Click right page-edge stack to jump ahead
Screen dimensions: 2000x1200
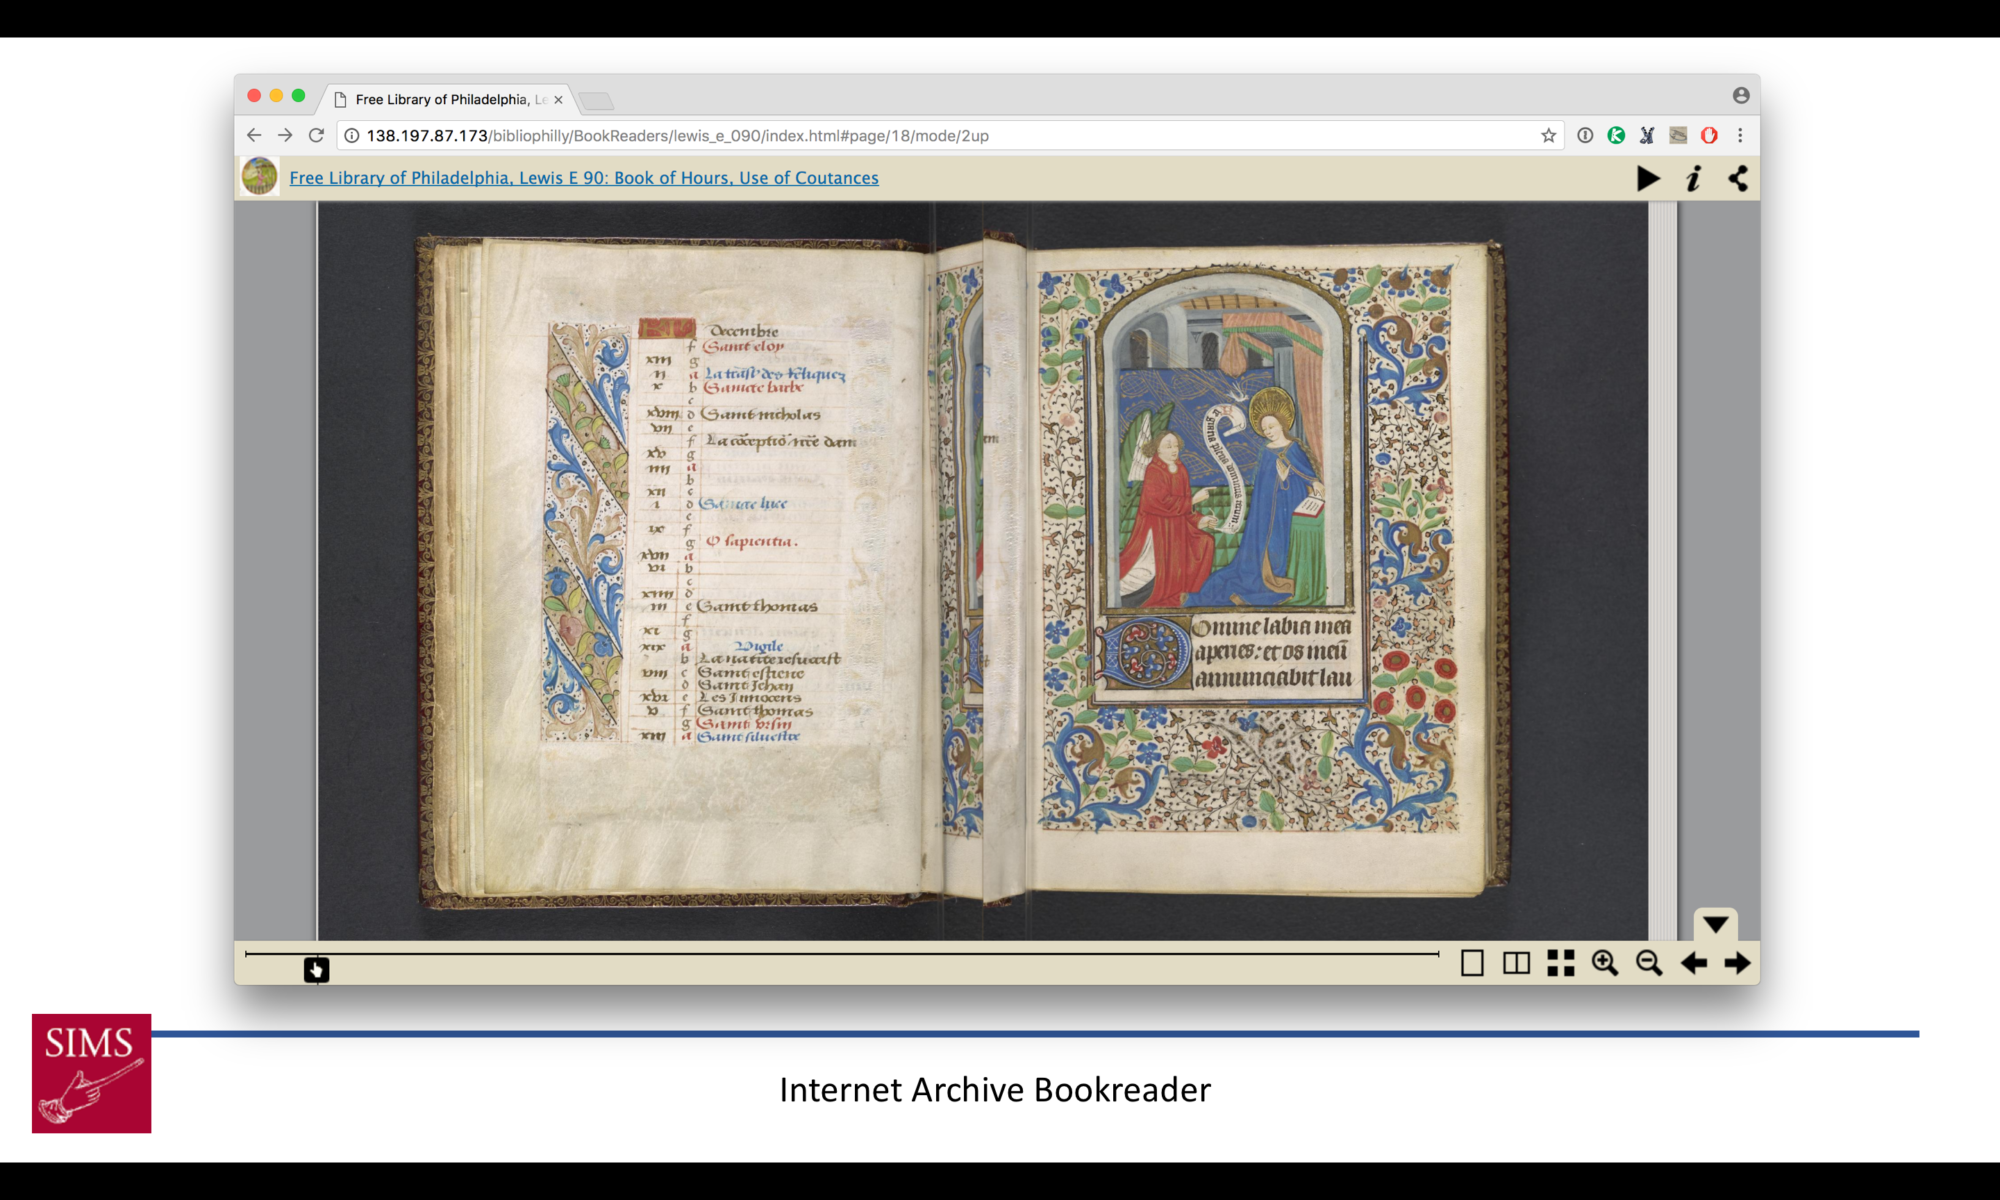1662,570
